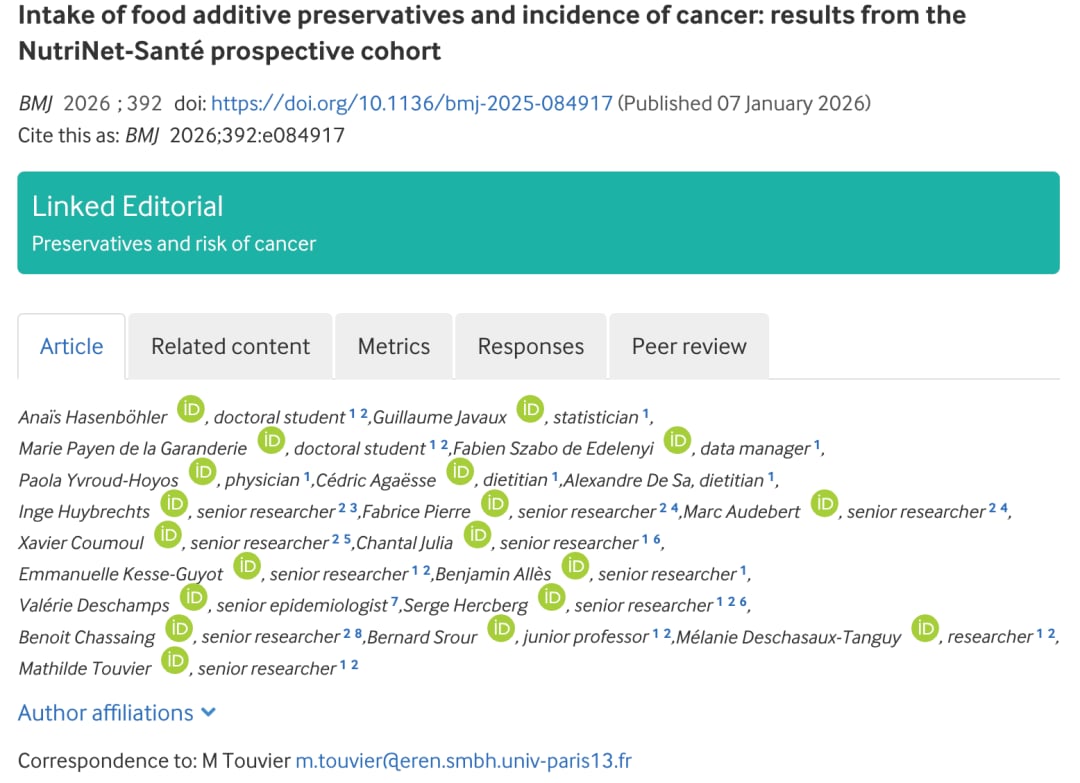Open Bernard Srour's ORCID icon
1080x783 pixels.
[x=500, y=629]
